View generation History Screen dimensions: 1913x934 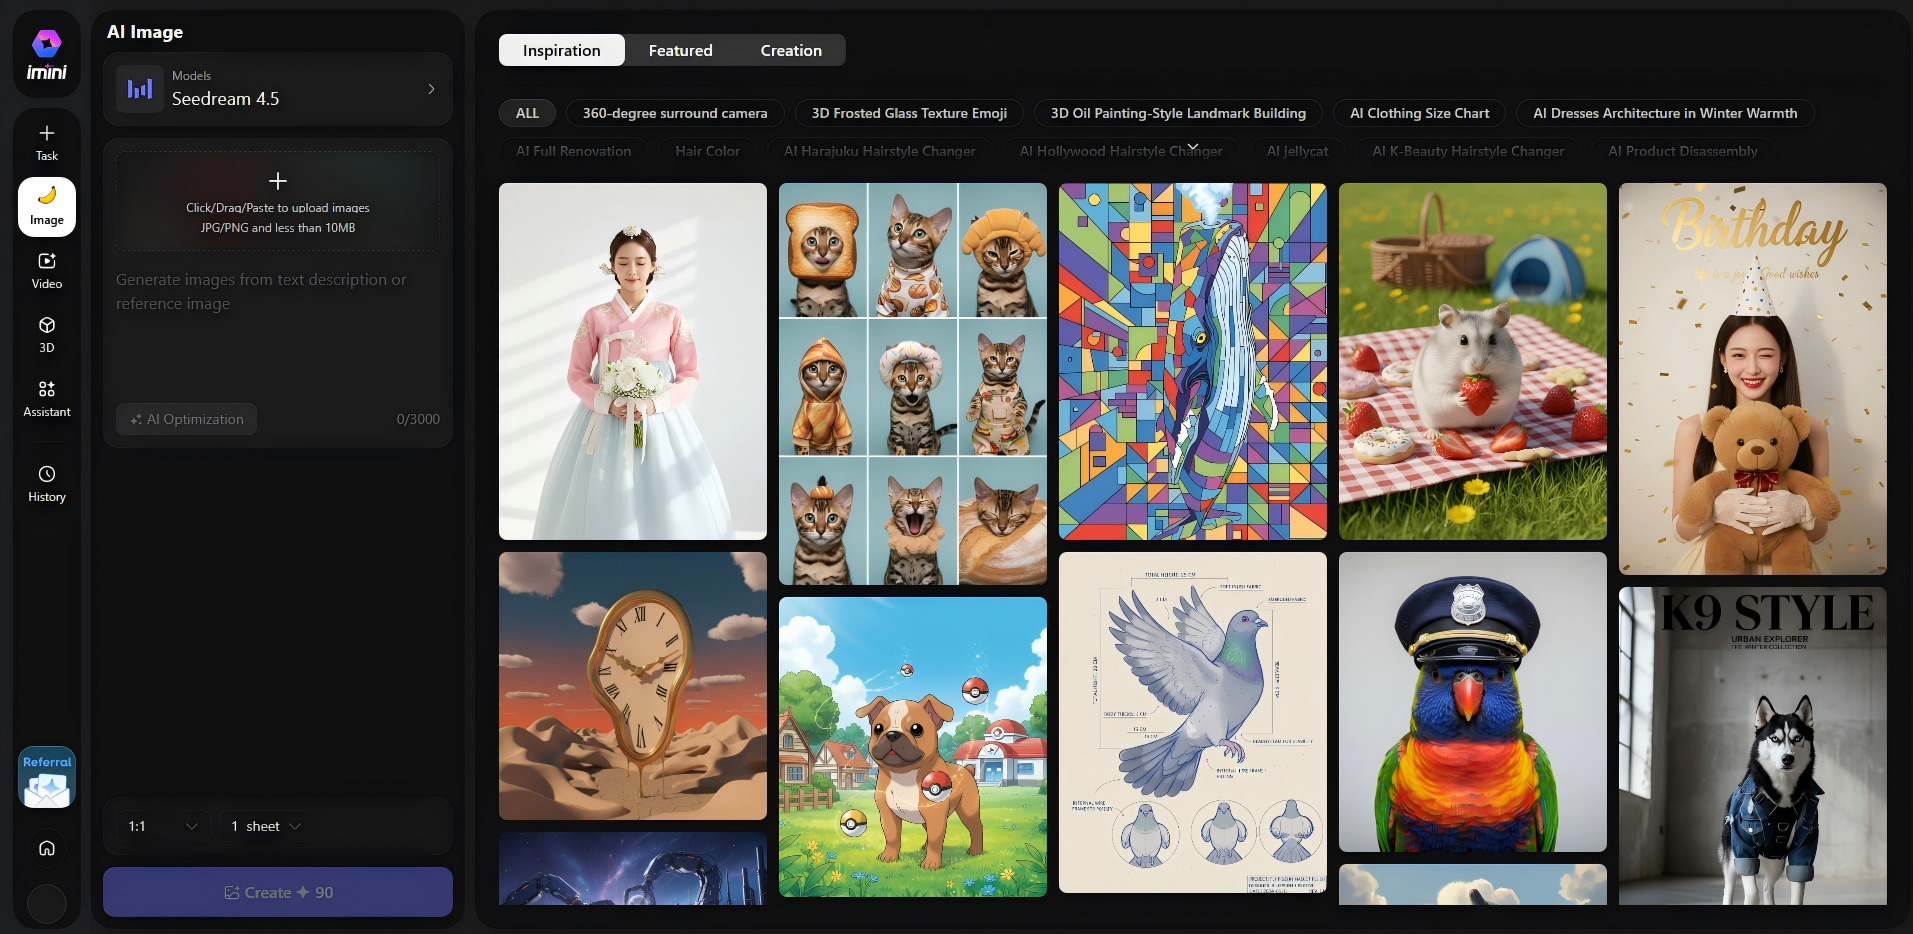pyautogui.click(x=46, y=483)
